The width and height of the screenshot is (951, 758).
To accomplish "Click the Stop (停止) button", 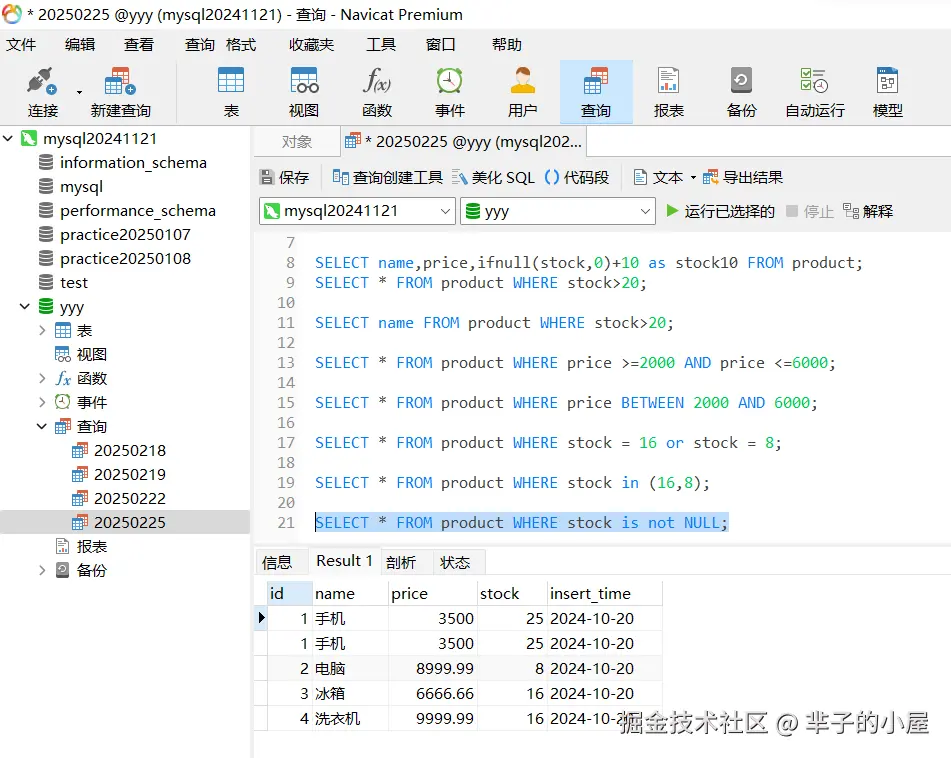I will pos(810,211).
